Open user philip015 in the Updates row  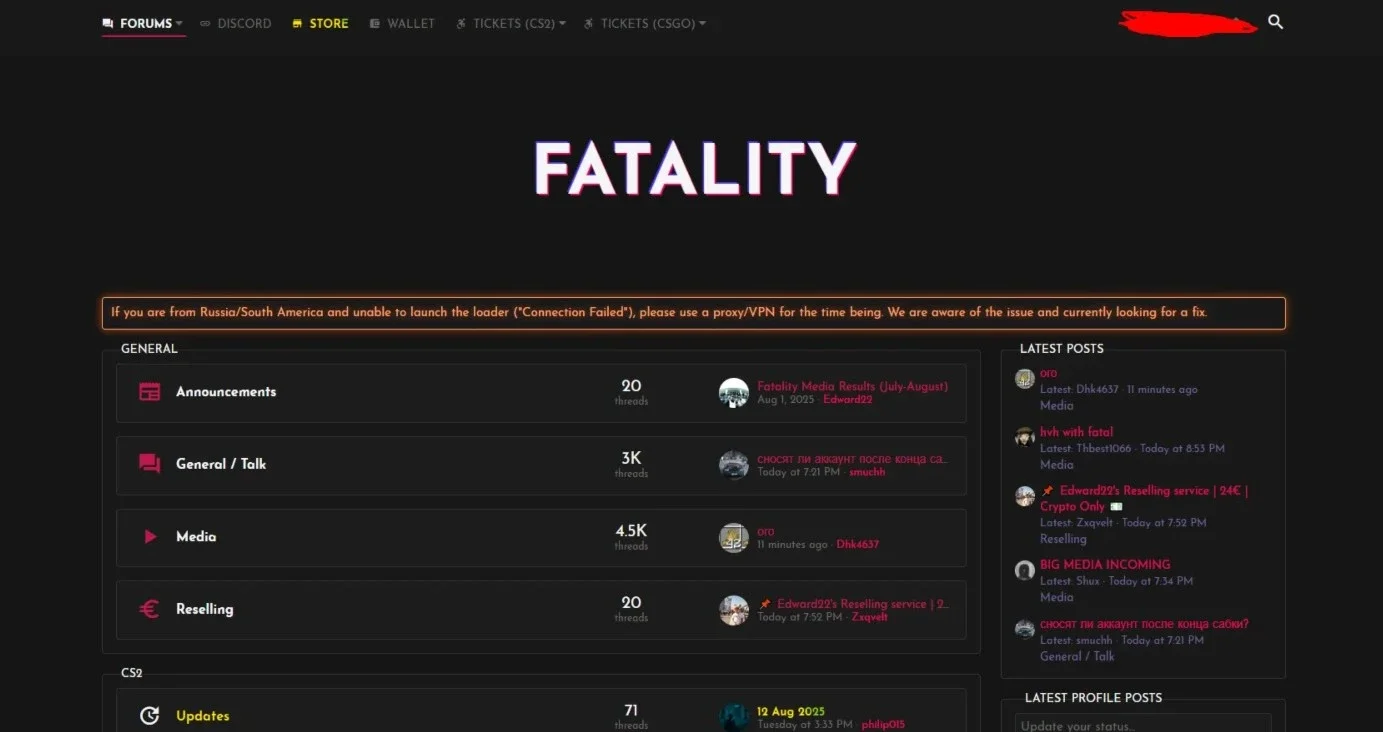883,725
